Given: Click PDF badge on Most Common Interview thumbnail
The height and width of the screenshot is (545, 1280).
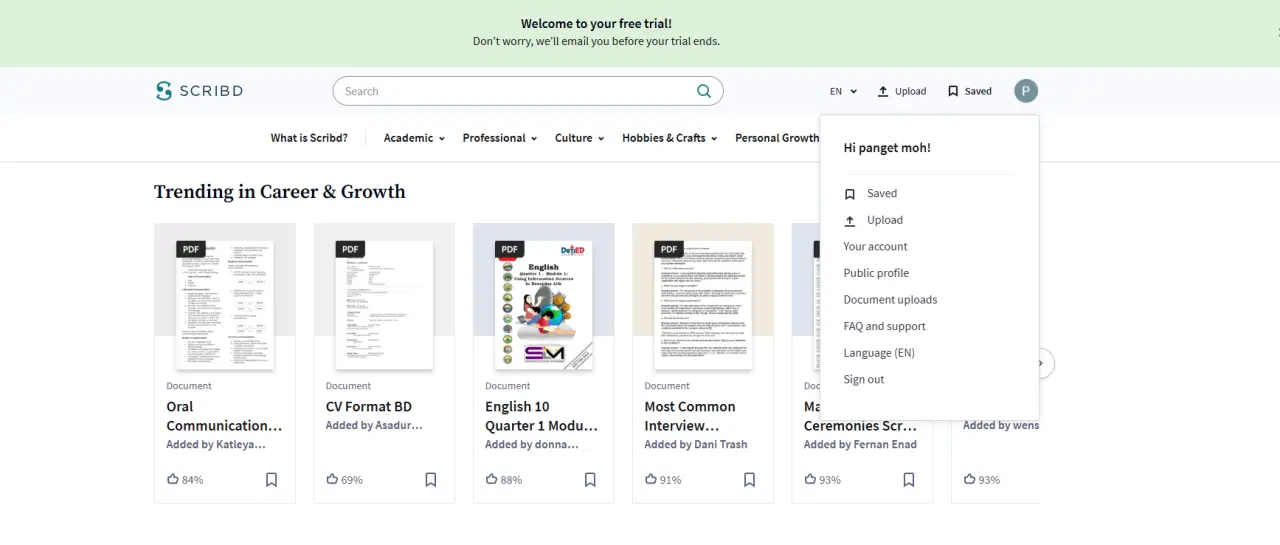Looking at the screenshot, I should coord(669,249).
